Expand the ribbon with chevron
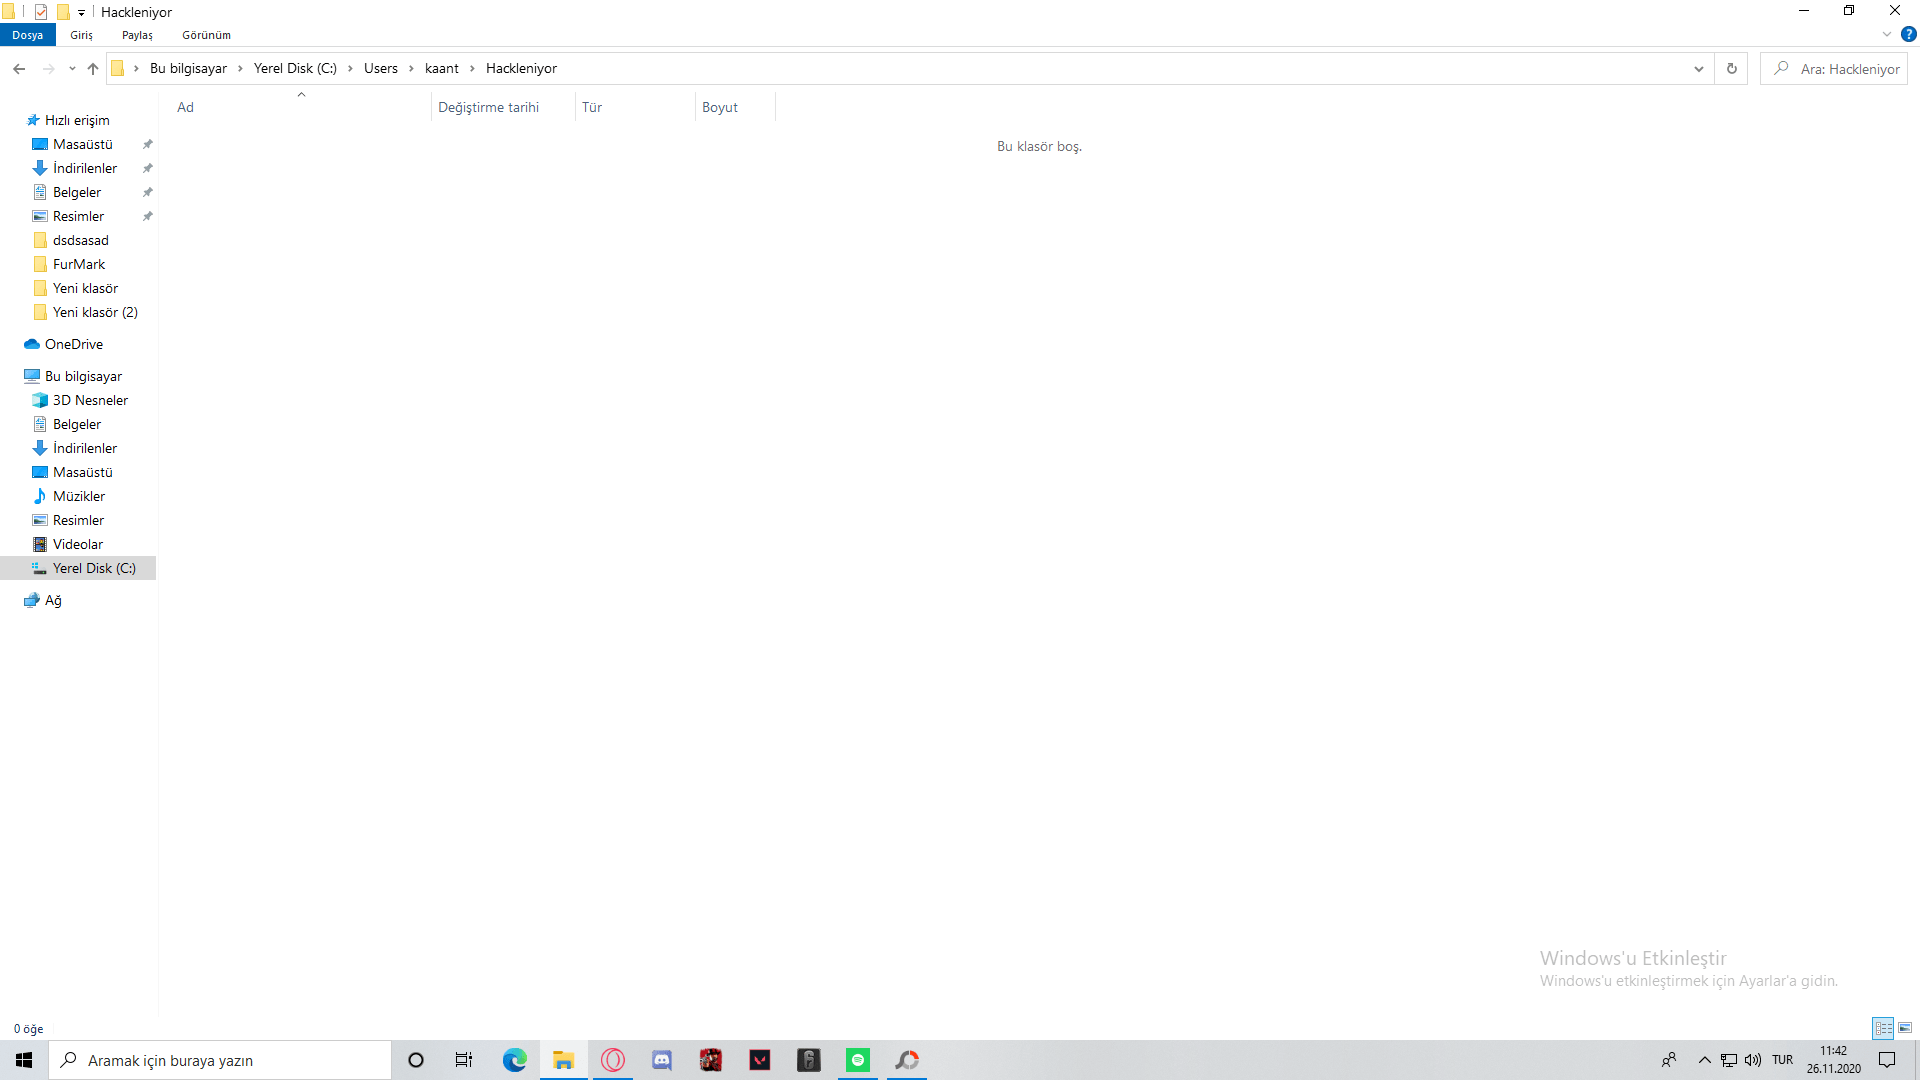 [1887, 34]
